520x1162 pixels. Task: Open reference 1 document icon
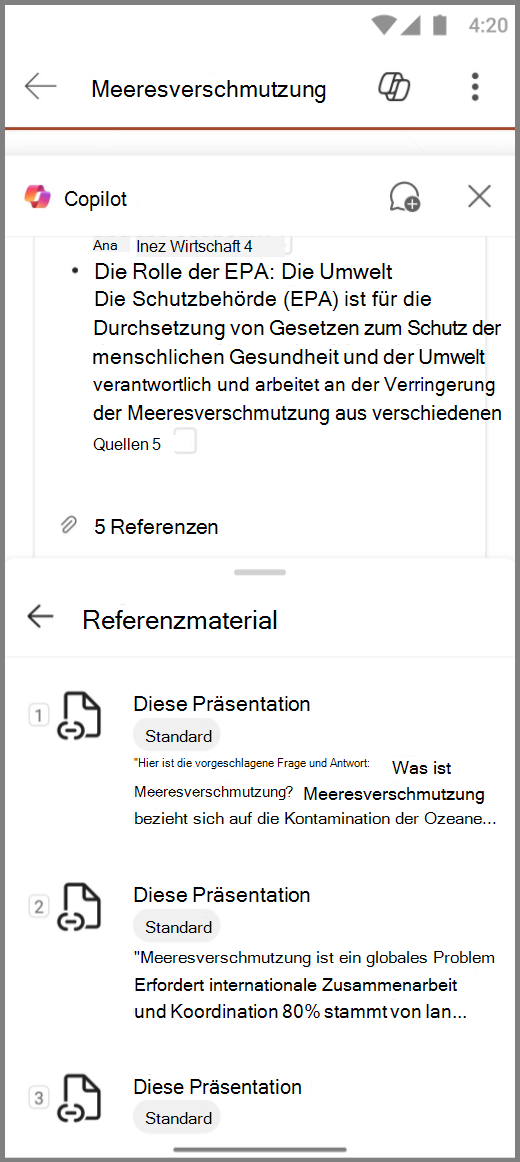click(x=79, y=716)
